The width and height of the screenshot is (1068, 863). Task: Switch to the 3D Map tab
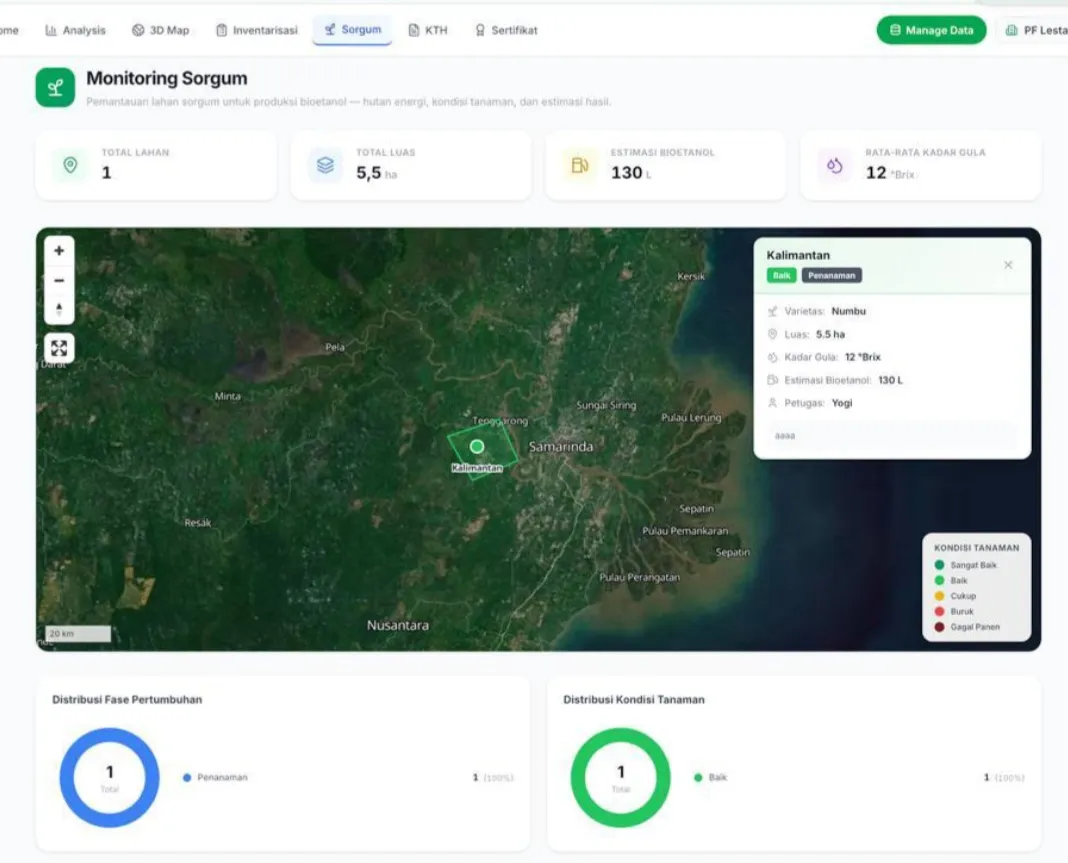tap(161, 30)
